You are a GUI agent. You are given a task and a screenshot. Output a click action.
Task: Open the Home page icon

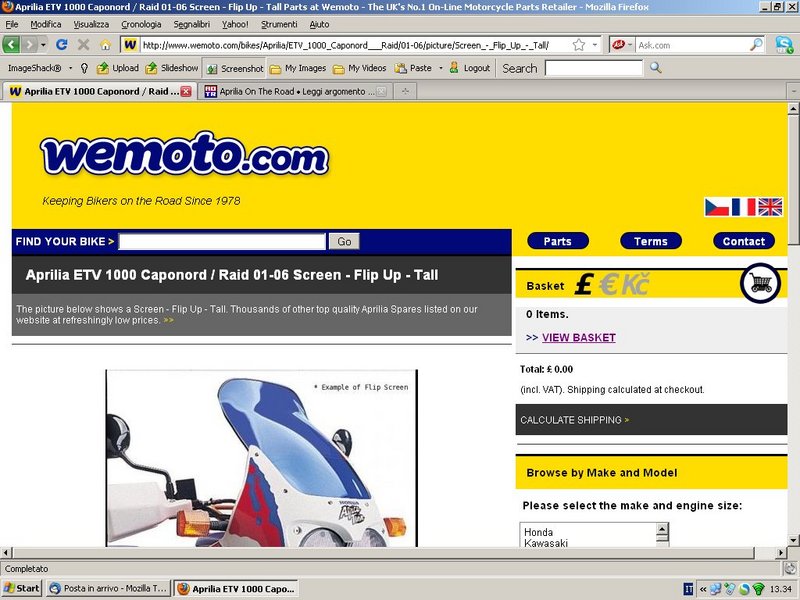click(105, 45)
